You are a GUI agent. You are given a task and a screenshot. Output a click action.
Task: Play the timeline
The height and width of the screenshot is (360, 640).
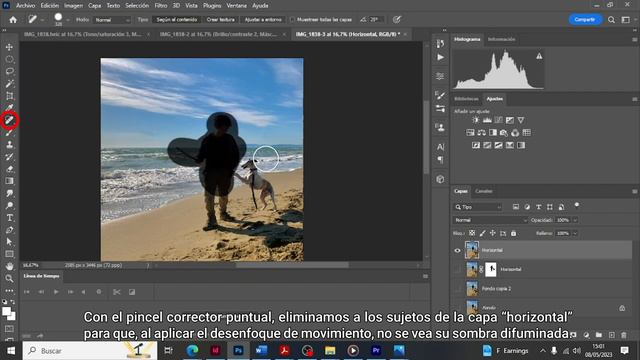pos(56,292)
